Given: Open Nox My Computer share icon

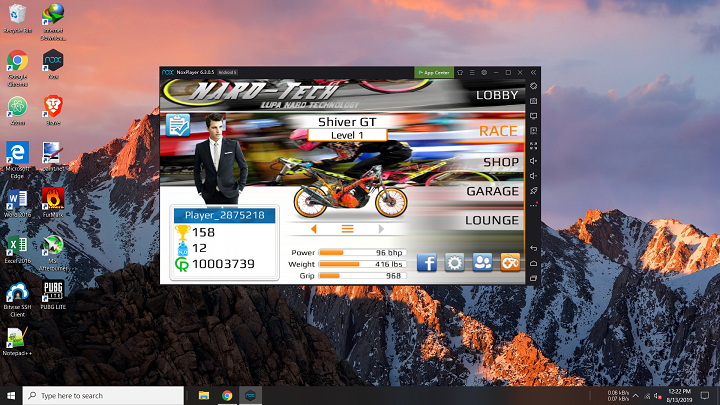Looking at the screenshot, I should click(533, 116).
